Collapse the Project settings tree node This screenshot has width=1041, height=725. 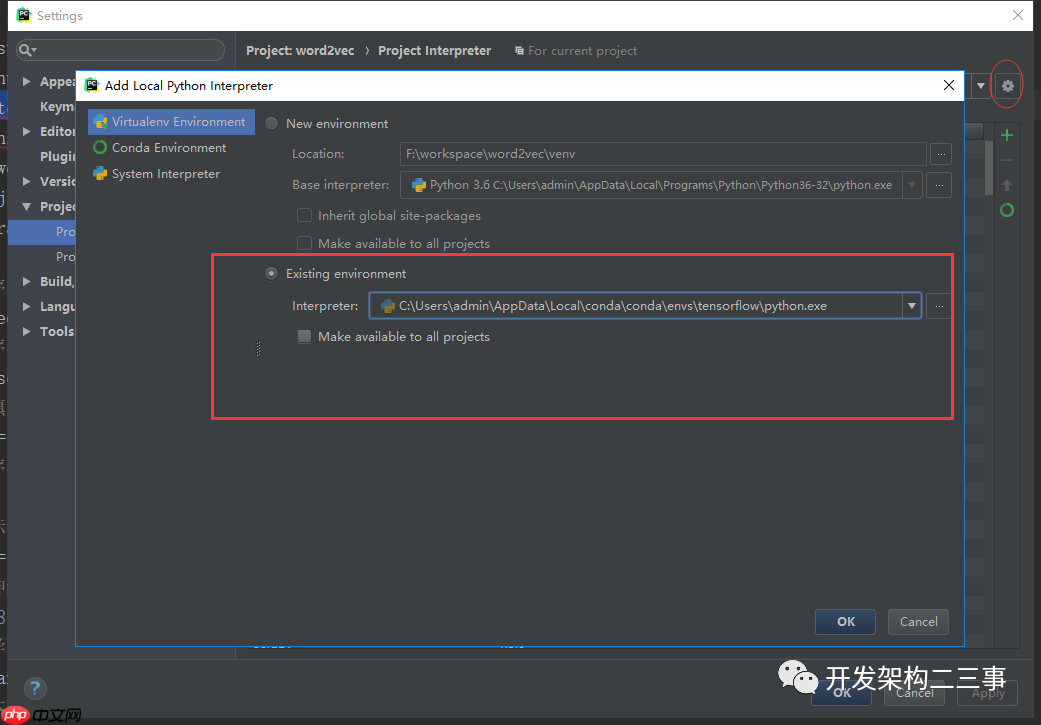[27, 206]
